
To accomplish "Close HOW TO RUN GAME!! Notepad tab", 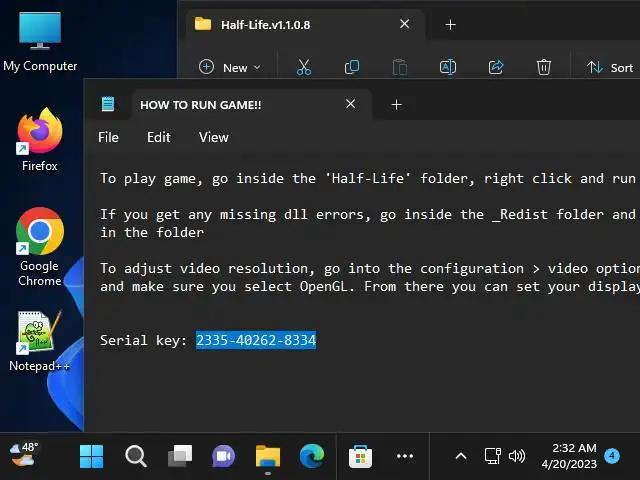I will click(351, 104).
